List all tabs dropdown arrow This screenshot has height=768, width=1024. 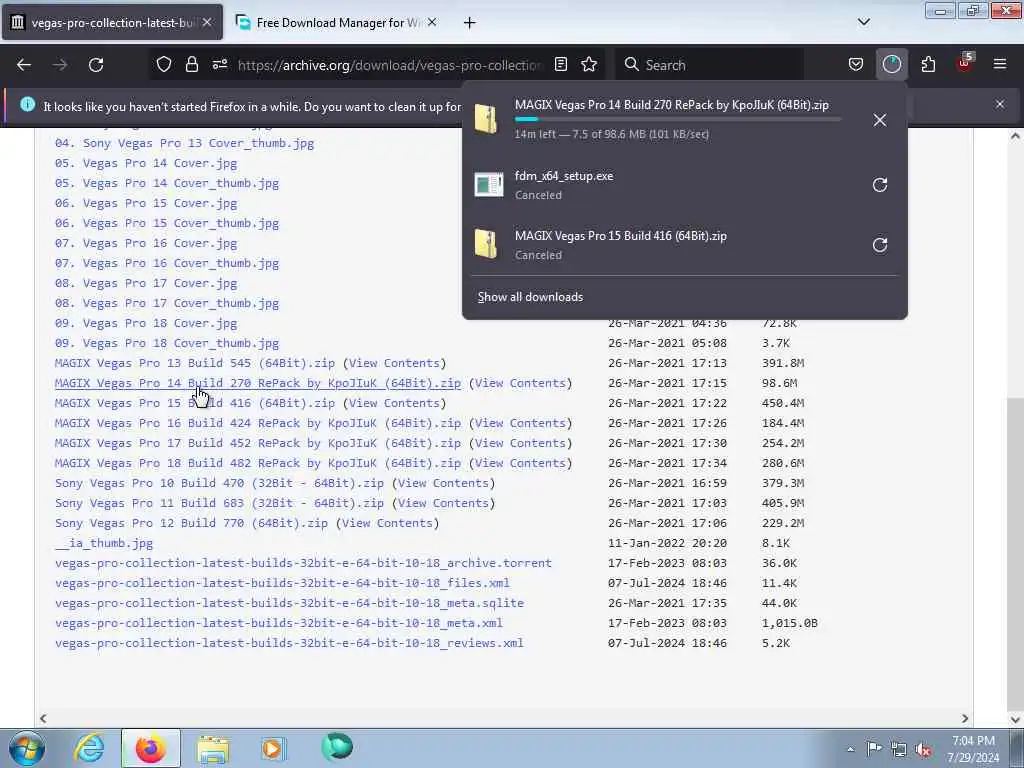[x=864, y=22]
